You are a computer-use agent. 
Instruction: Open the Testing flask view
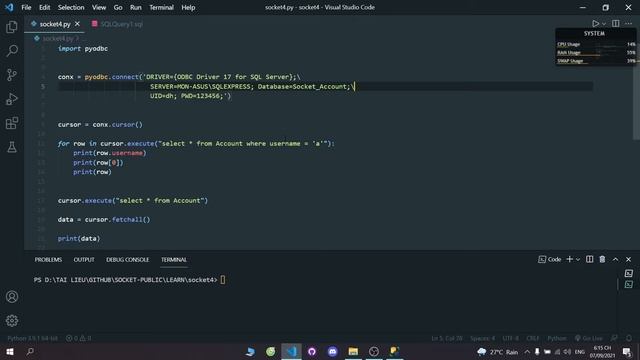point(12,147)
